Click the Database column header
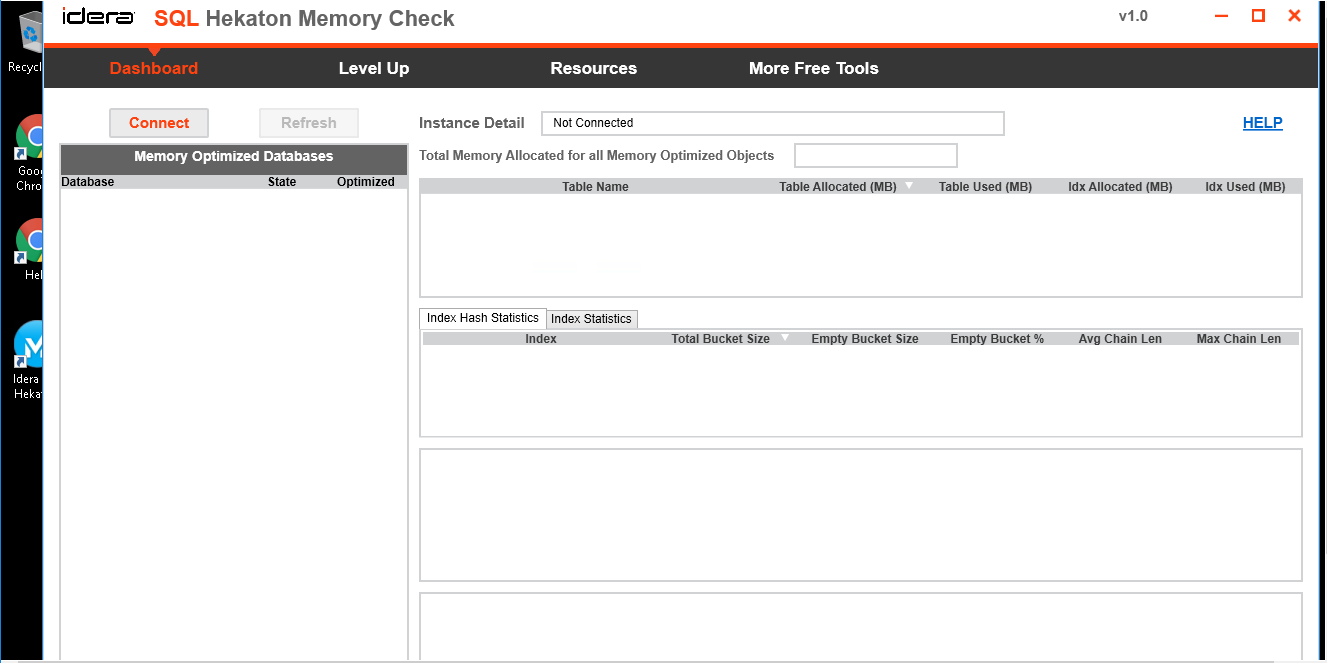The image size is (1327, 663). [88, 182]
